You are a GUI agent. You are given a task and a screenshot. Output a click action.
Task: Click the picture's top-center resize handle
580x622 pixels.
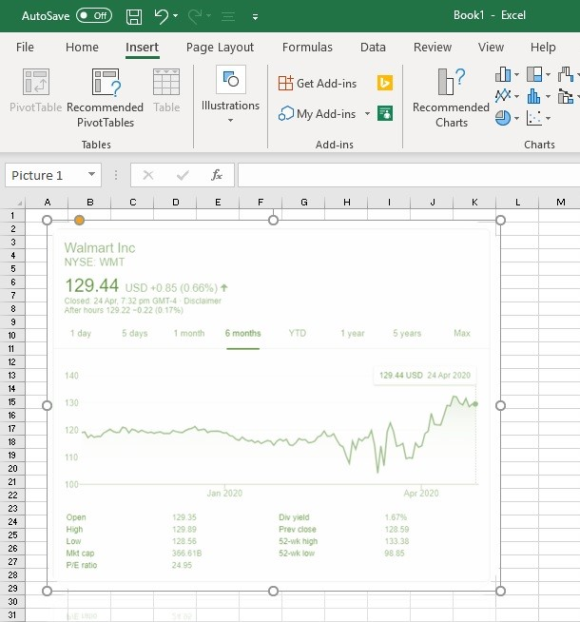pyautogui.click(x=273, y=220)
